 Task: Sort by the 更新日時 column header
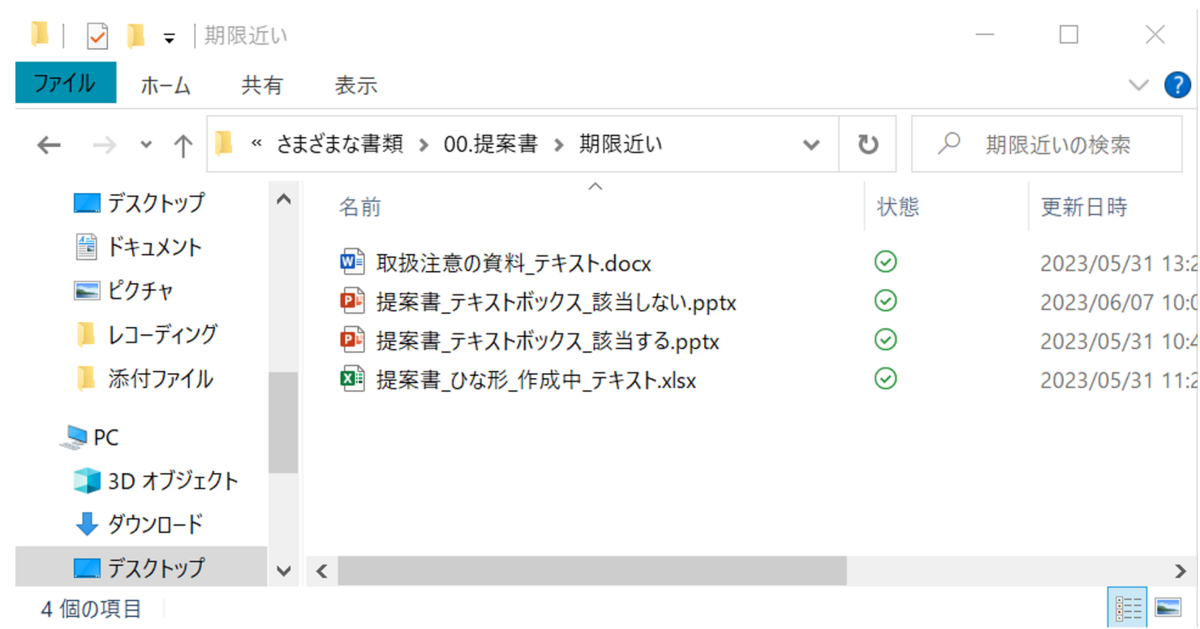[1084, 207]
